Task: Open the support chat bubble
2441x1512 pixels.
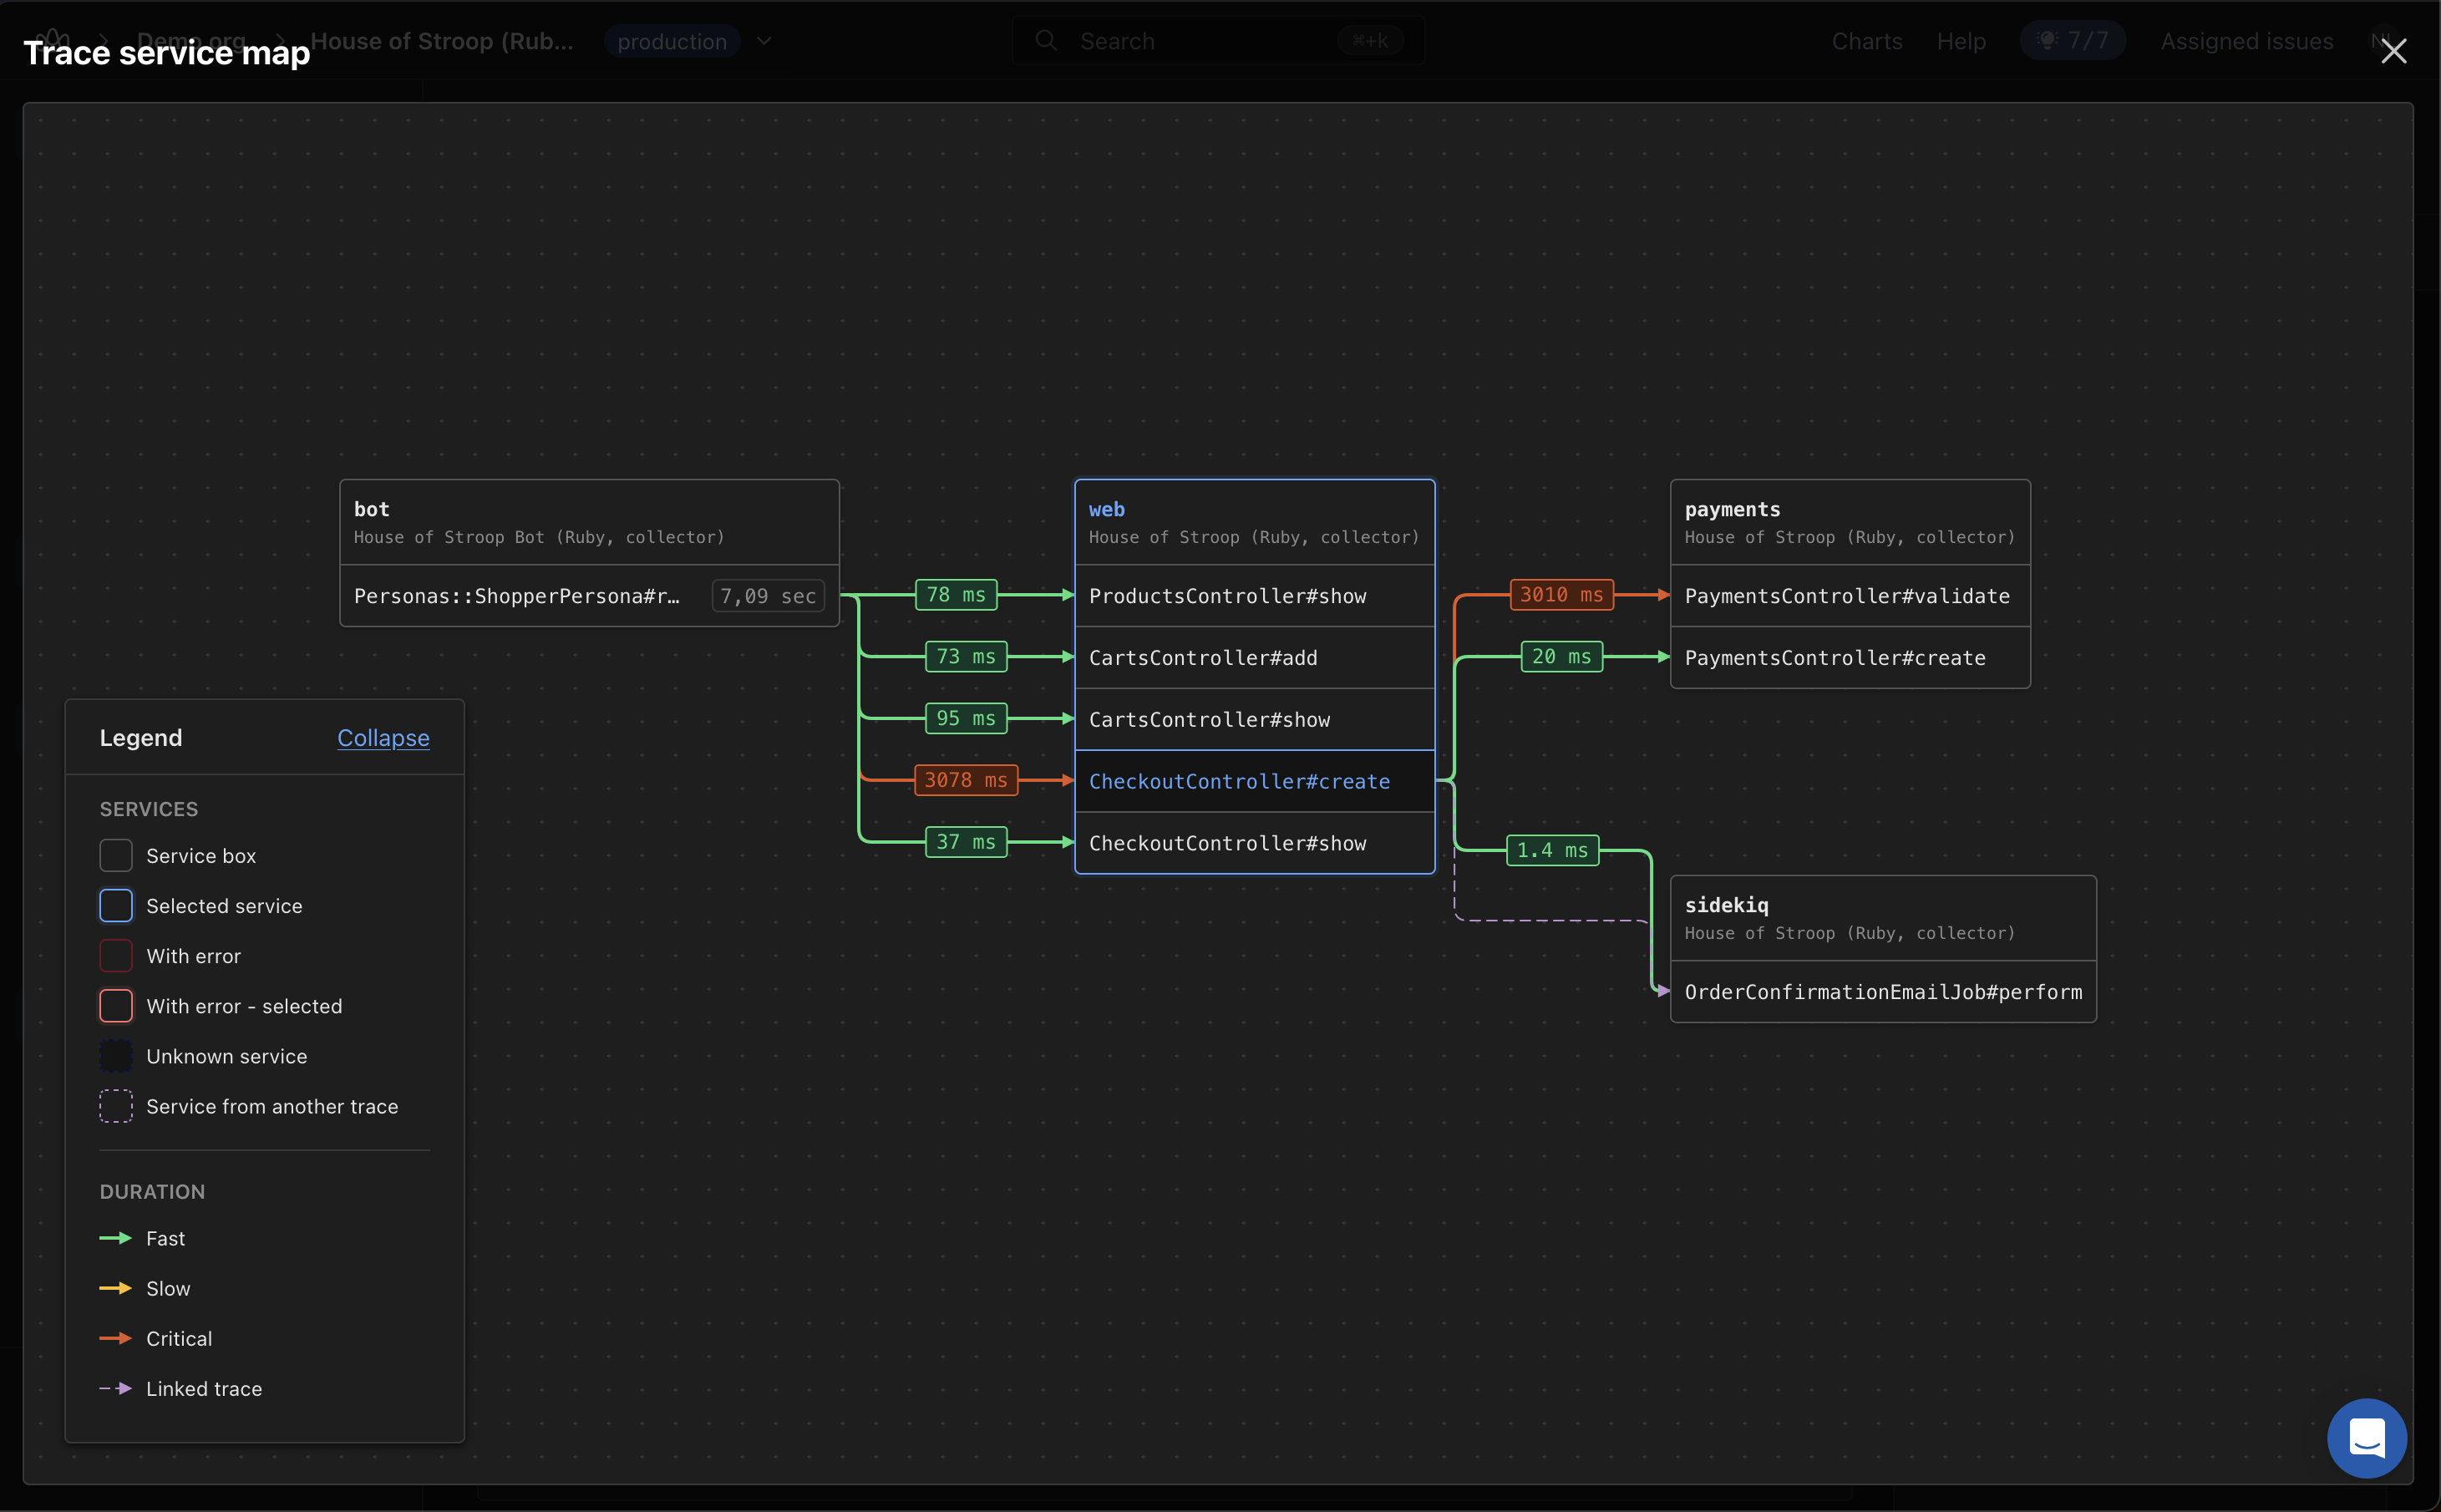Action: point(2366,1437)
